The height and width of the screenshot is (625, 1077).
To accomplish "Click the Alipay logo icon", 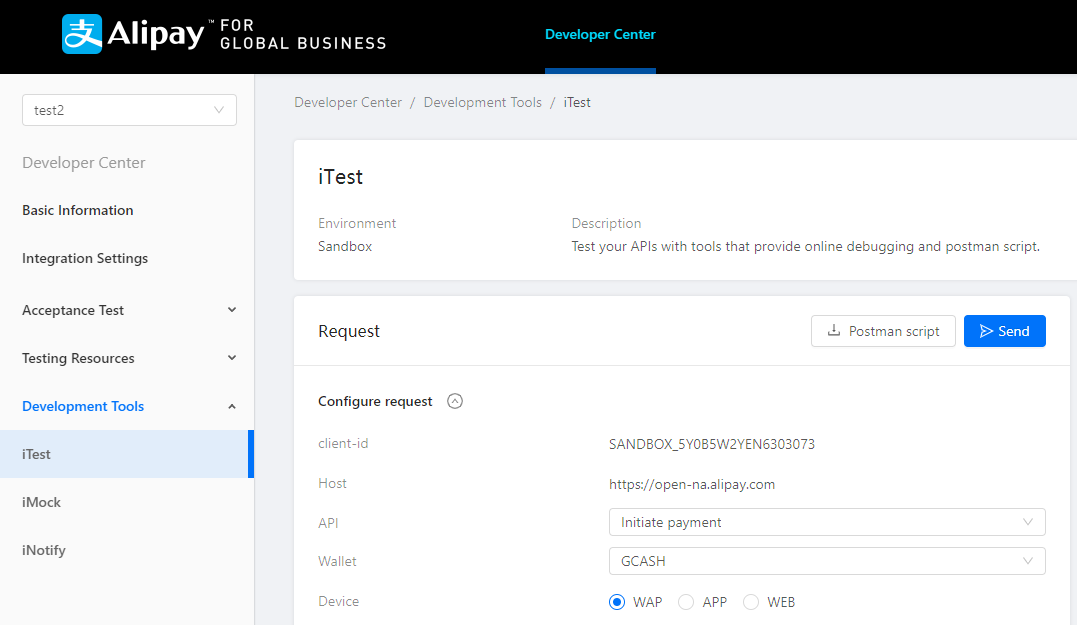I will tap(82, 34).
